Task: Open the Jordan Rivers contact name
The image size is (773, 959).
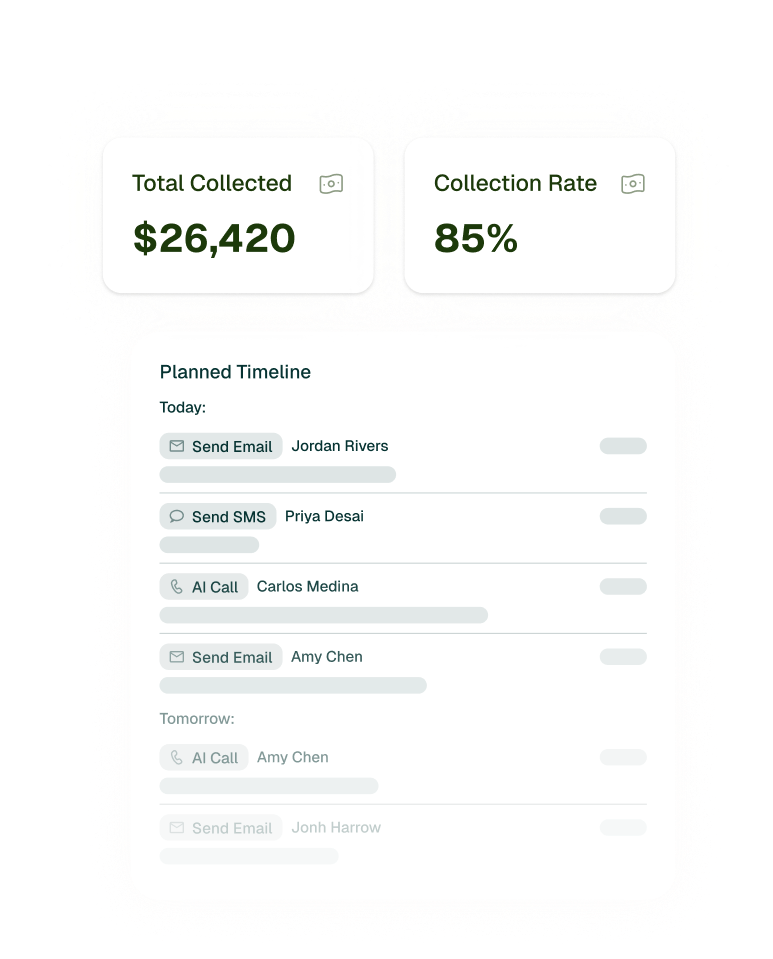Action: click(340, 446)
